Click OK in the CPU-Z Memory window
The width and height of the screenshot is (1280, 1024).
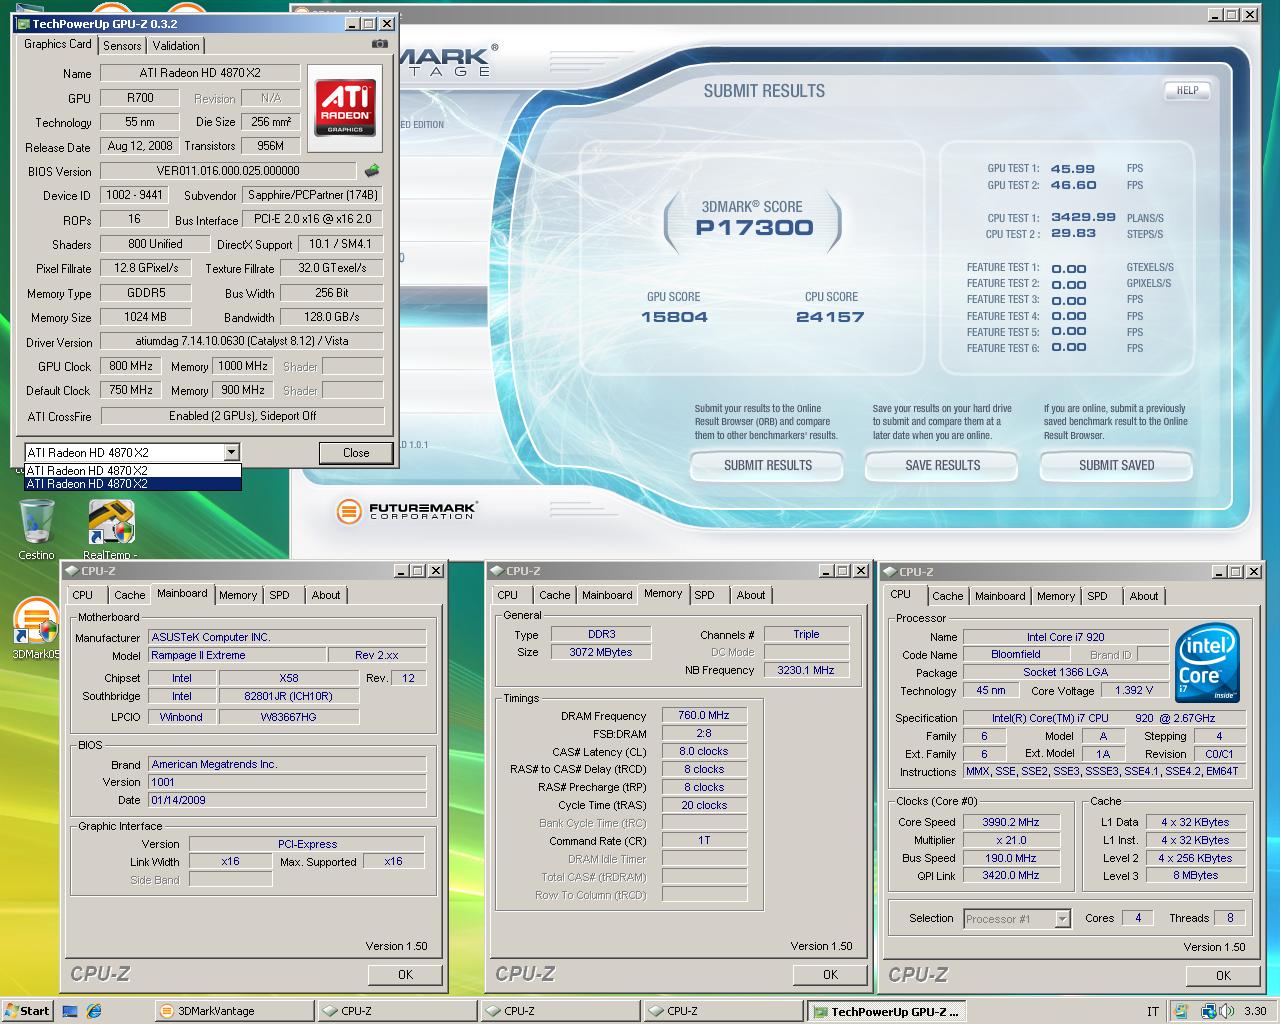[830, 974]
